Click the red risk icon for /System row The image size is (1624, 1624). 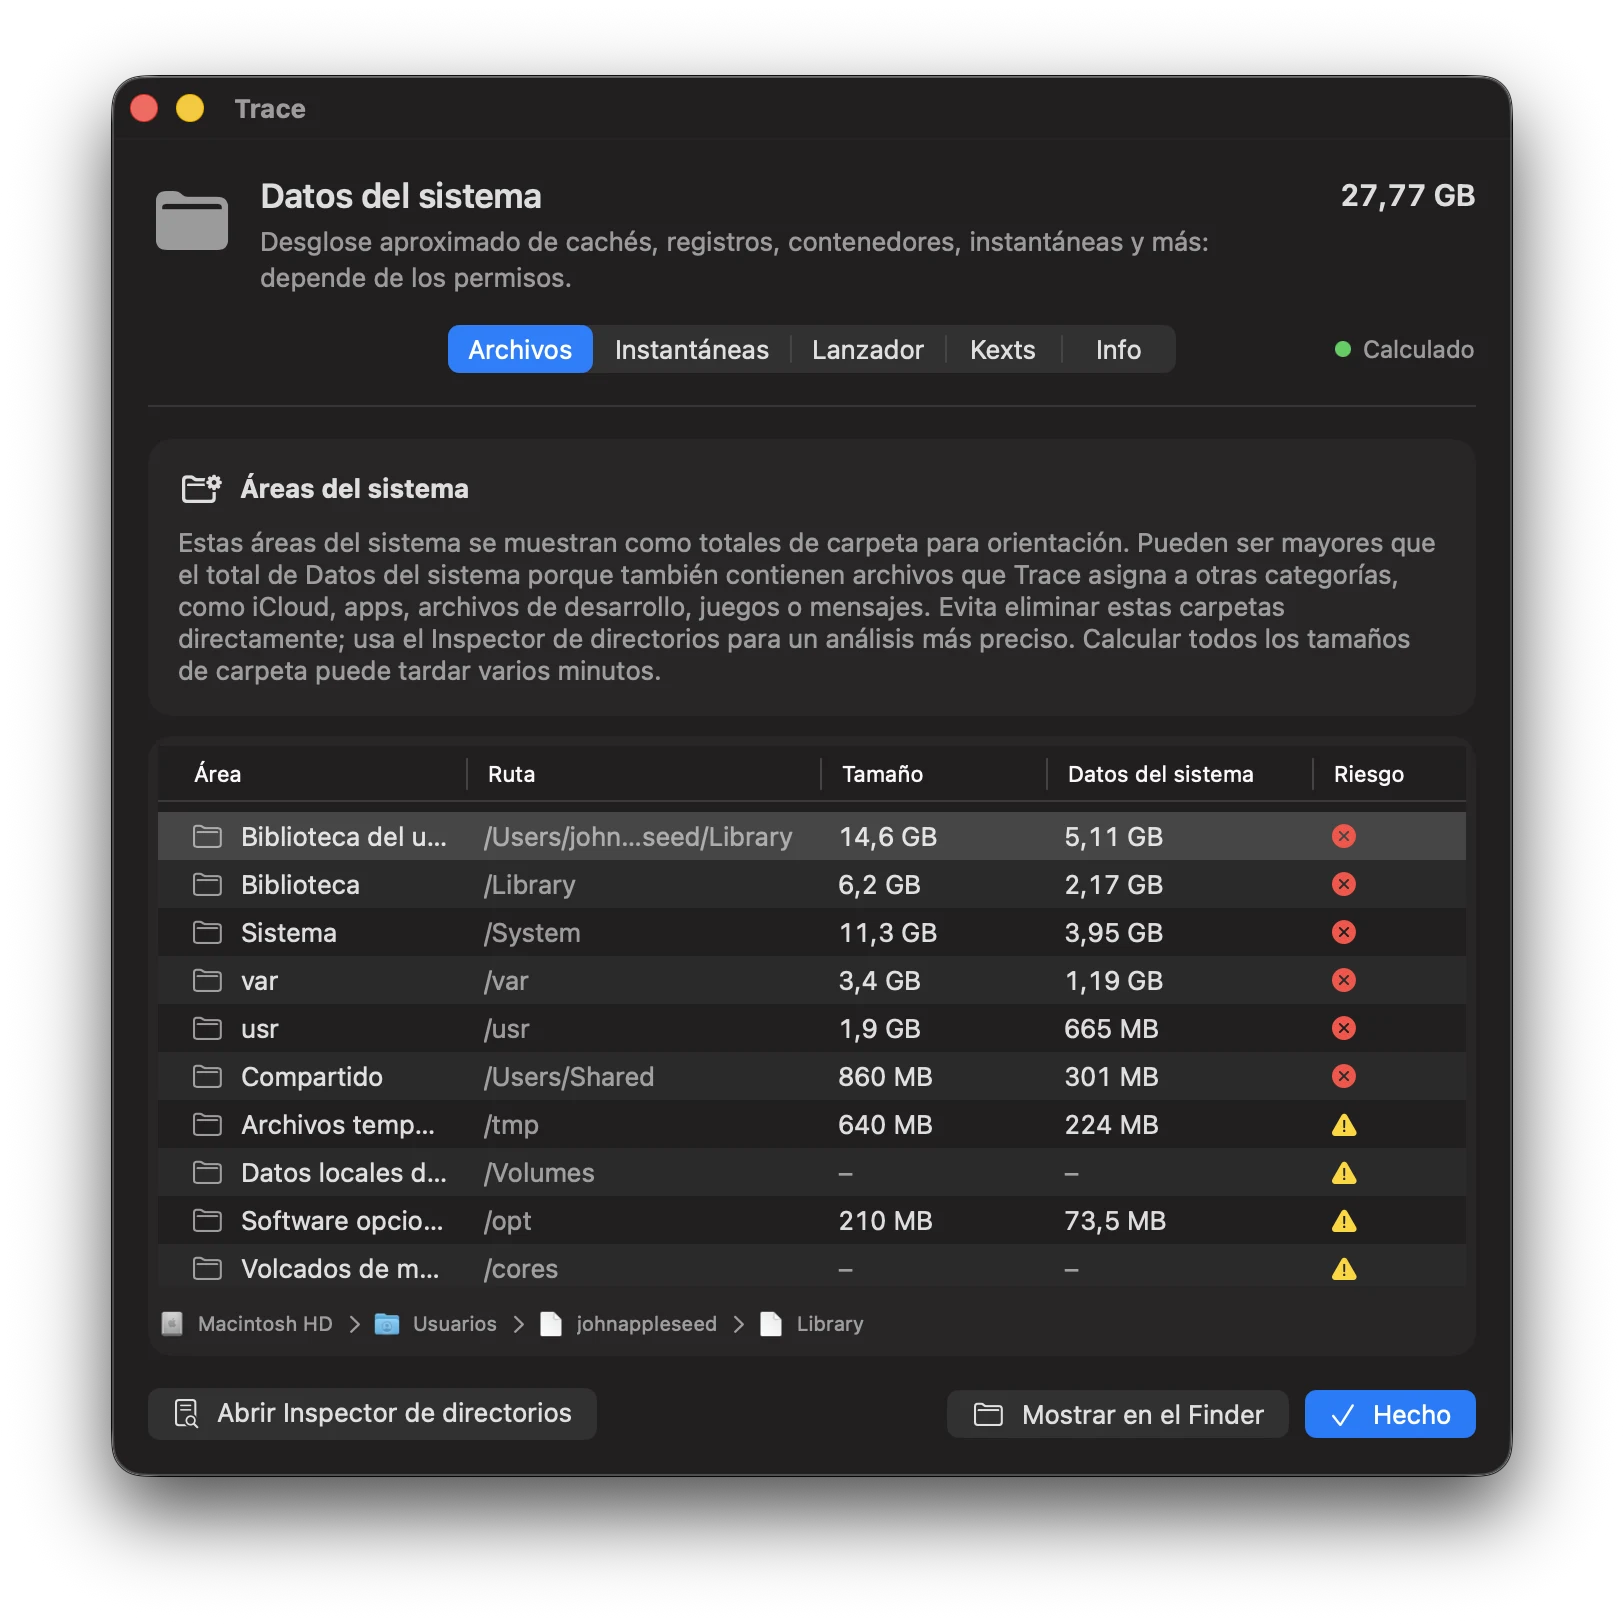click(1344, 932)
